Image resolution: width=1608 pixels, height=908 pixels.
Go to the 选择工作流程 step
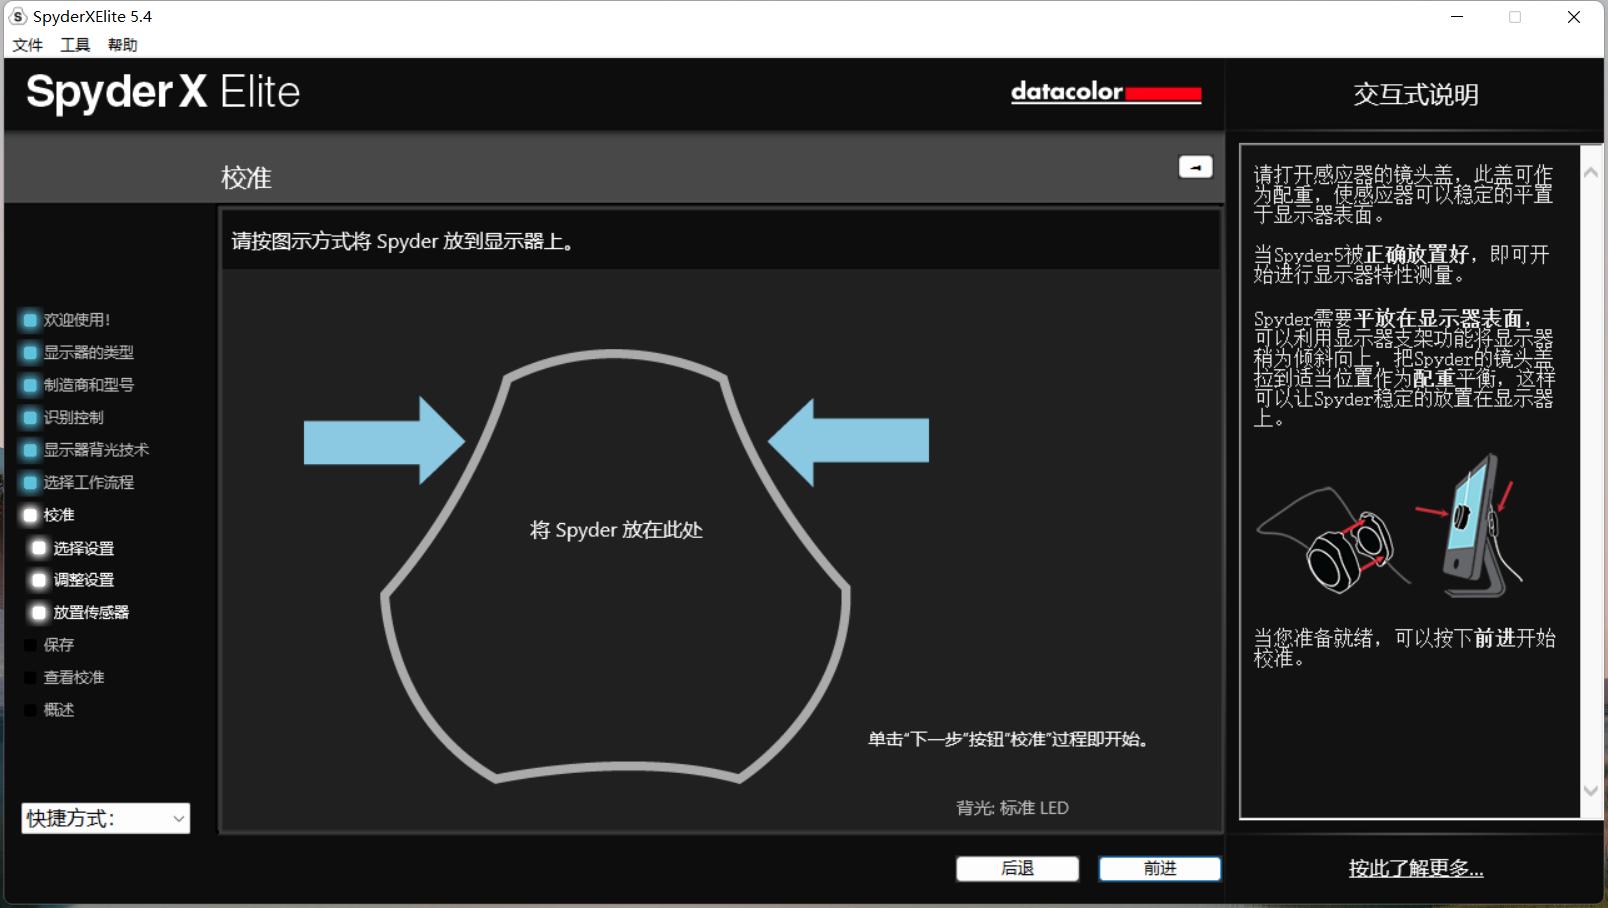[x=88, y=482]
